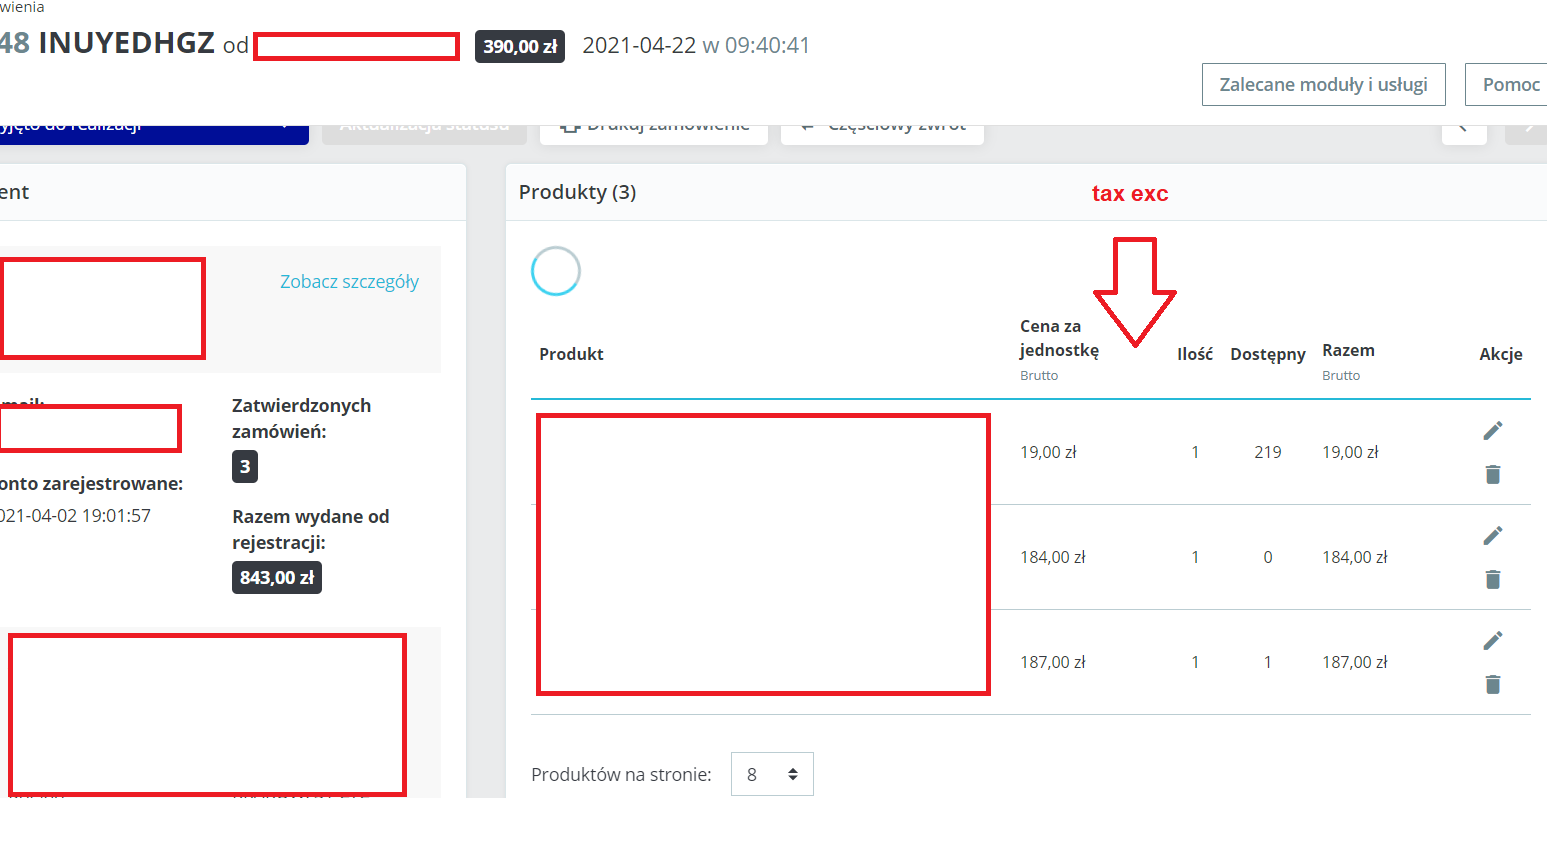1547x856 pixels.
Task: Delete the 19,00 zł product row
Action: pos(1493,474)
